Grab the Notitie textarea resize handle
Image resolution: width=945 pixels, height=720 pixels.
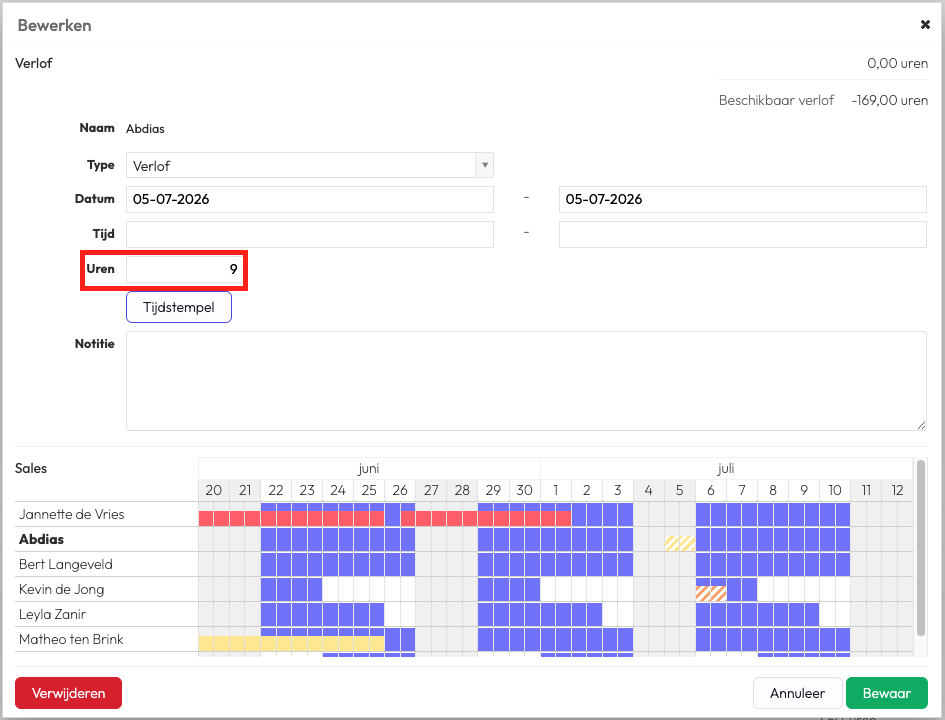click(x=921, y=425)
